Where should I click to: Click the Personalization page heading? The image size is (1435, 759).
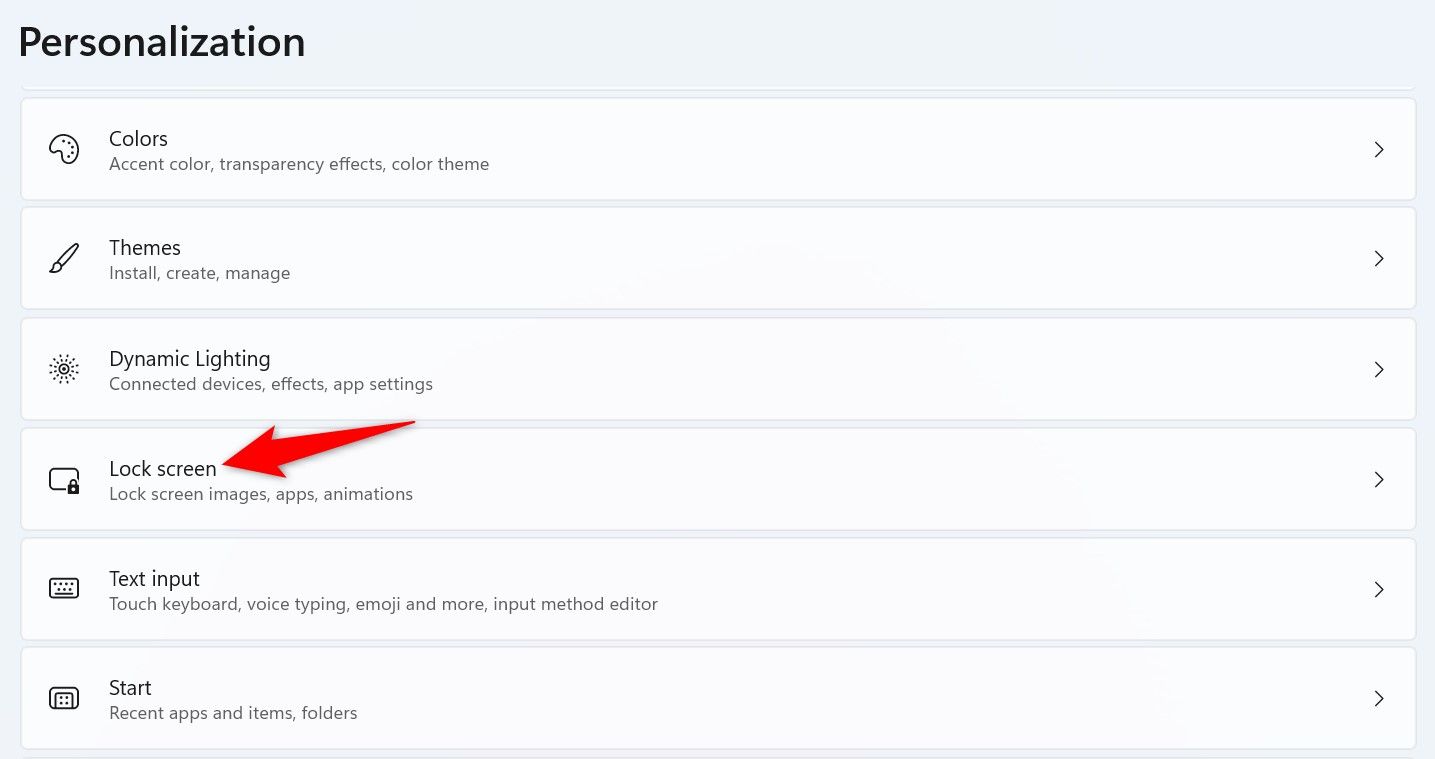pyautogui.click(x=162, y=42)
